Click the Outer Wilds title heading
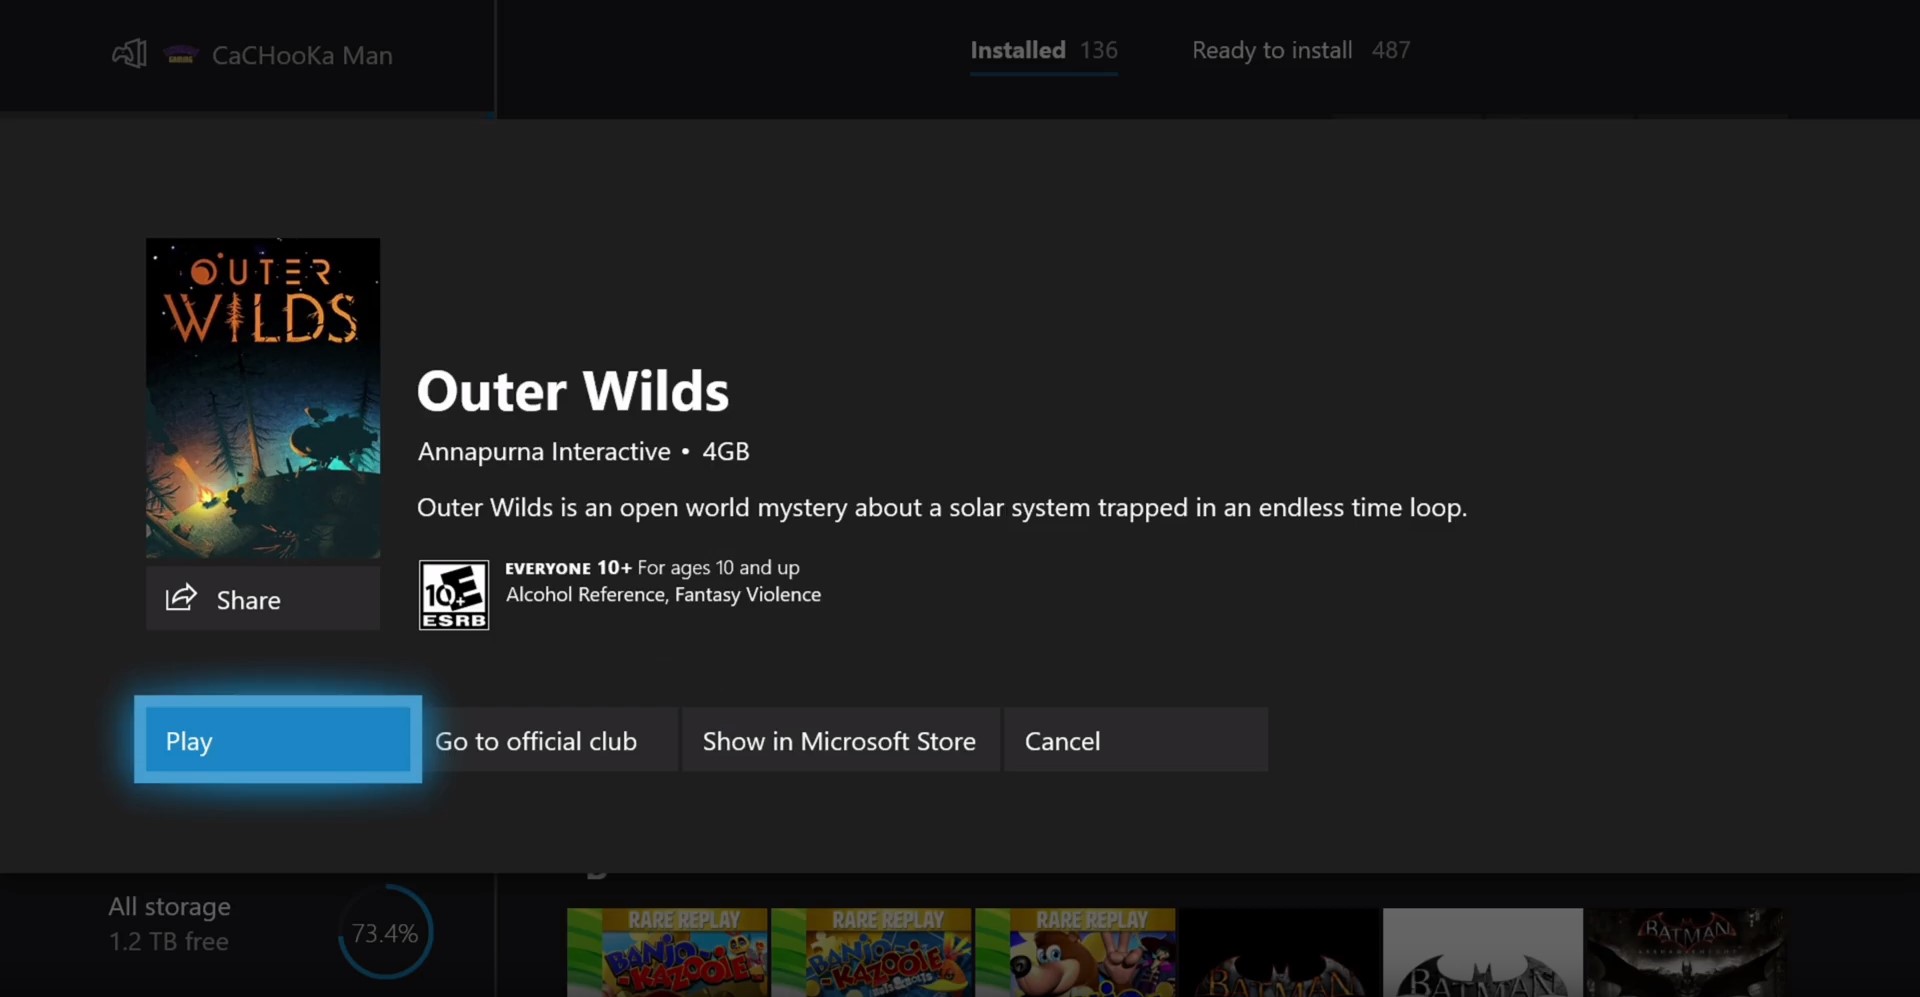 click(573, 390)
